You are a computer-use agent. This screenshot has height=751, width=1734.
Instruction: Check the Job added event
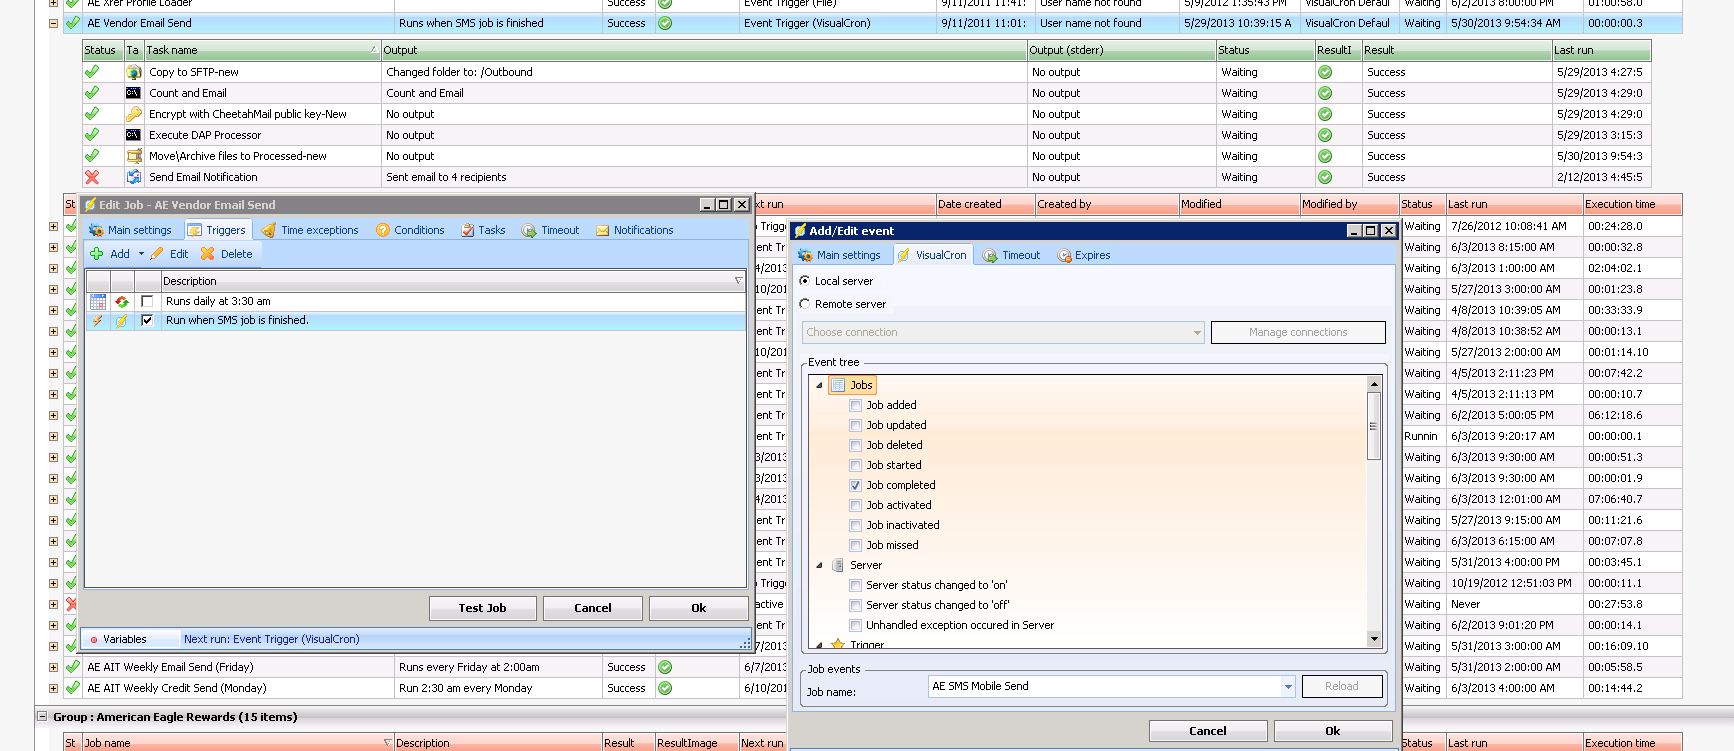855,405
